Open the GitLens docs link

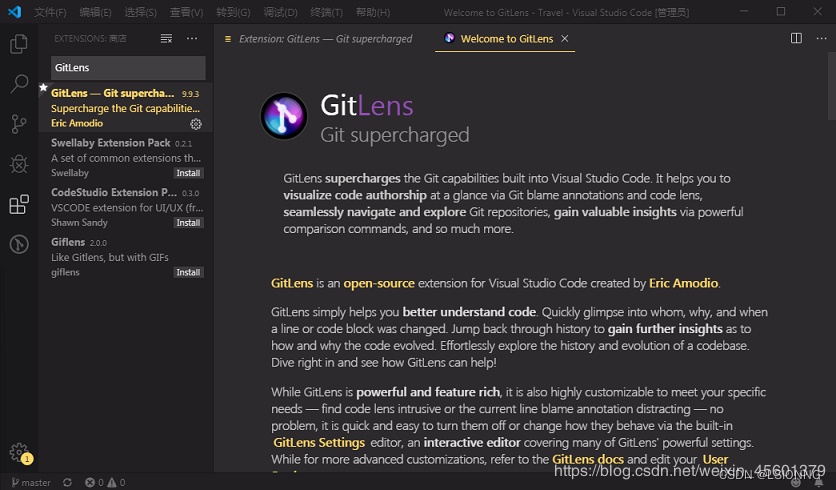pos(588,459)
